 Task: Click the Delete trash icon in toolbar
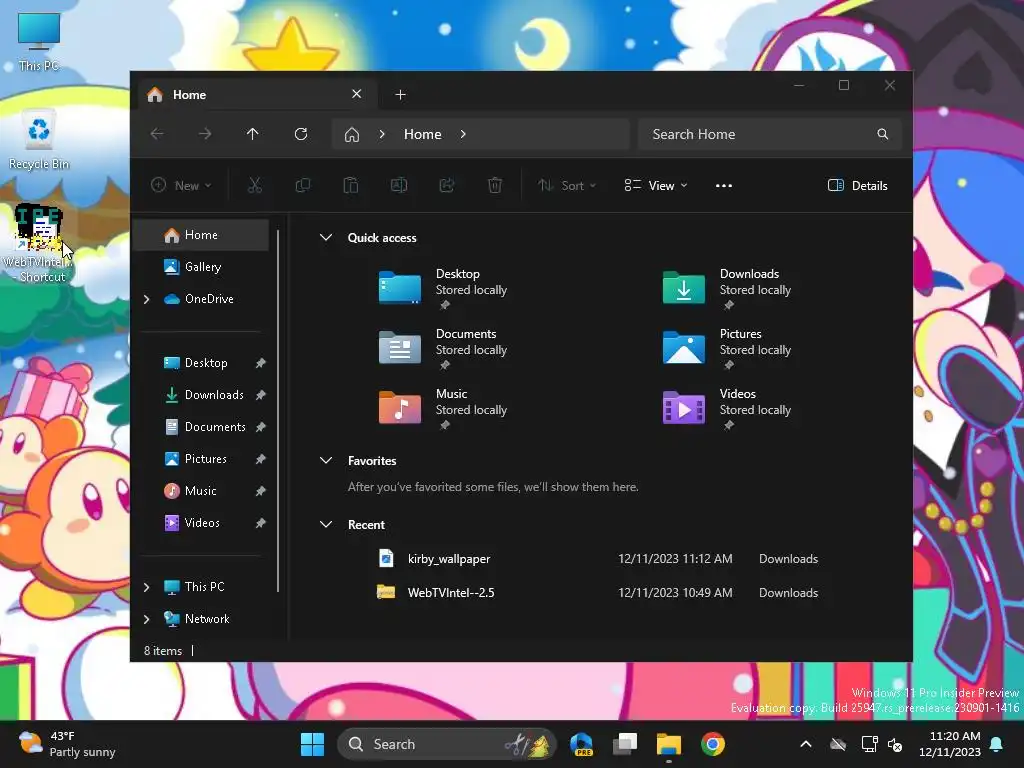(495, 185)
